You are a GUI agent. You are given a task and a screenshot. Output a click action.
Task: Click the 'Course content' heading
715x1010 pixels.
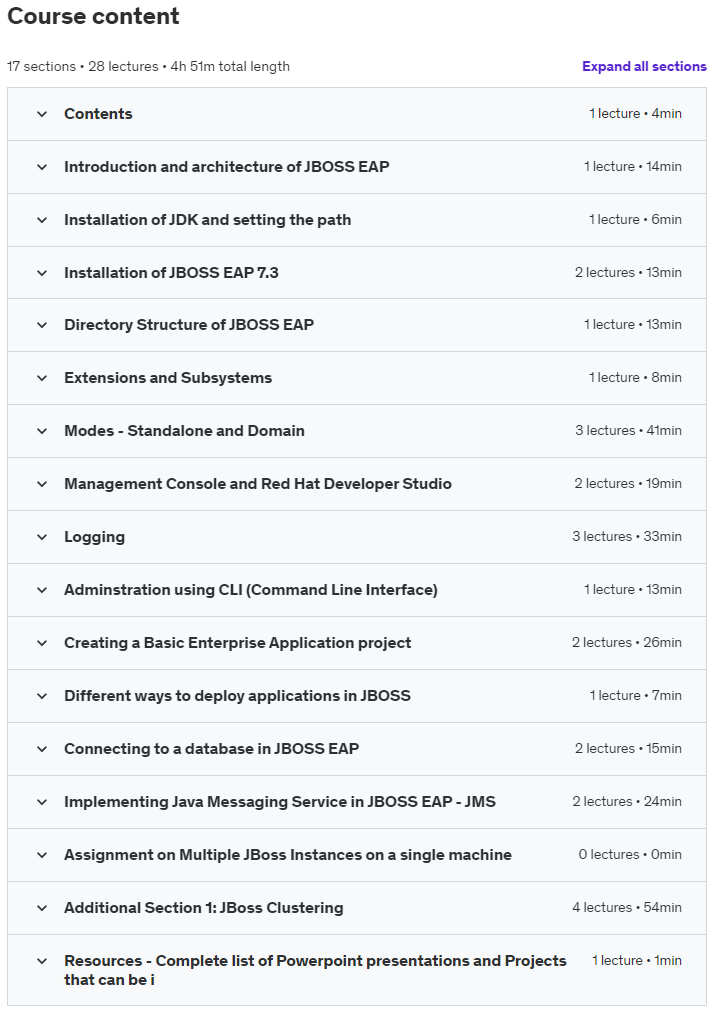coord(93,16)
